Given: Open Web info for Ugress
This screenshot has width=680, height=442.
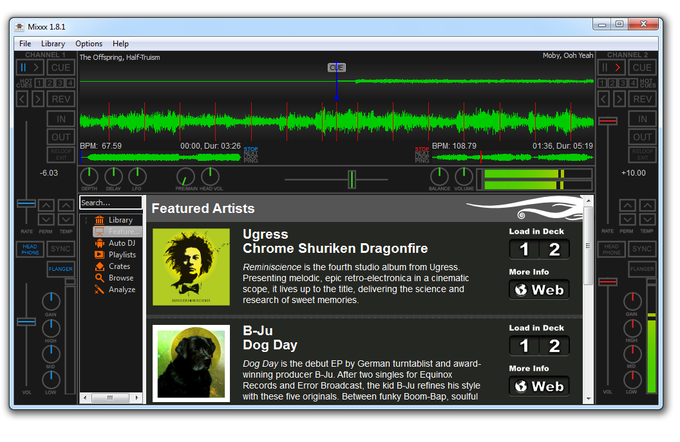Looking at the screenshot, I should point(539,289).
